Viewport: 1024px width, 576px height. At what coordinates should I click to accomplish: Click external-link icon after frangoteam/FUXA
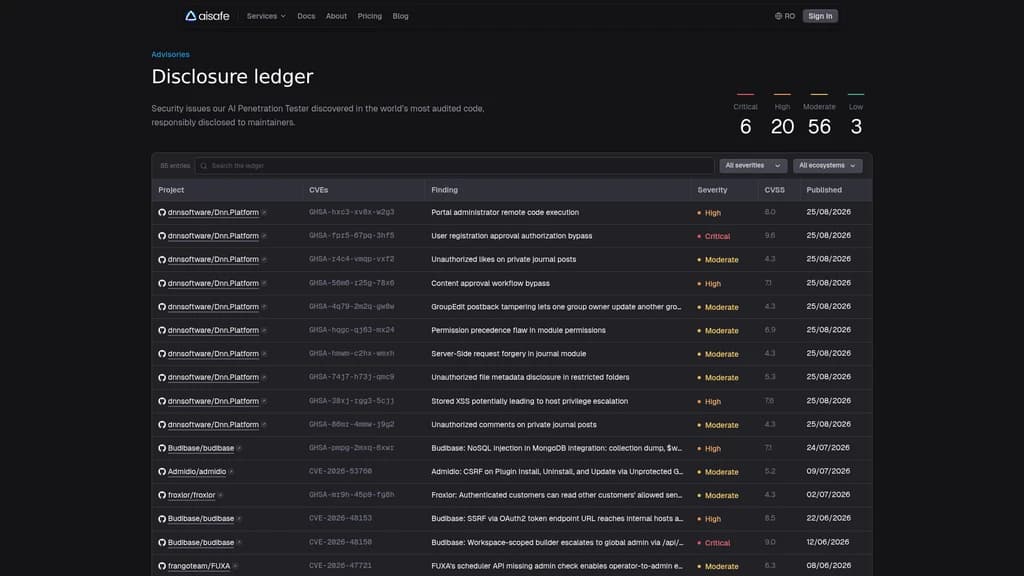point(235,566)
